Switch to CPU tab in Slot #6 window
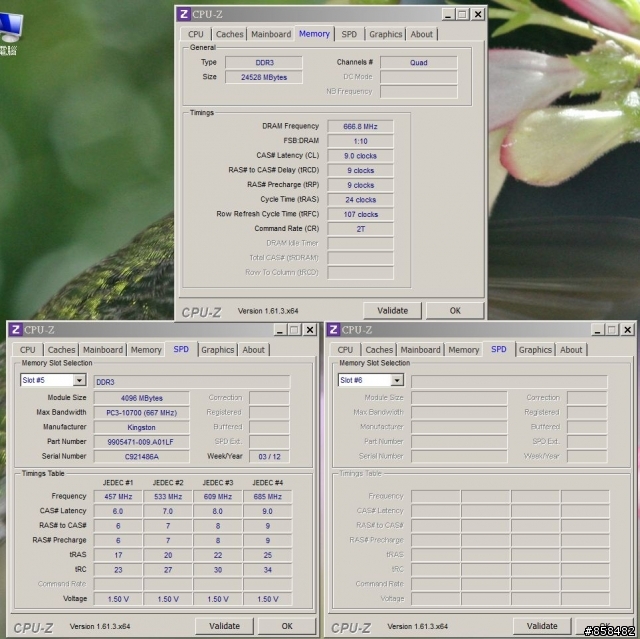 345,350
